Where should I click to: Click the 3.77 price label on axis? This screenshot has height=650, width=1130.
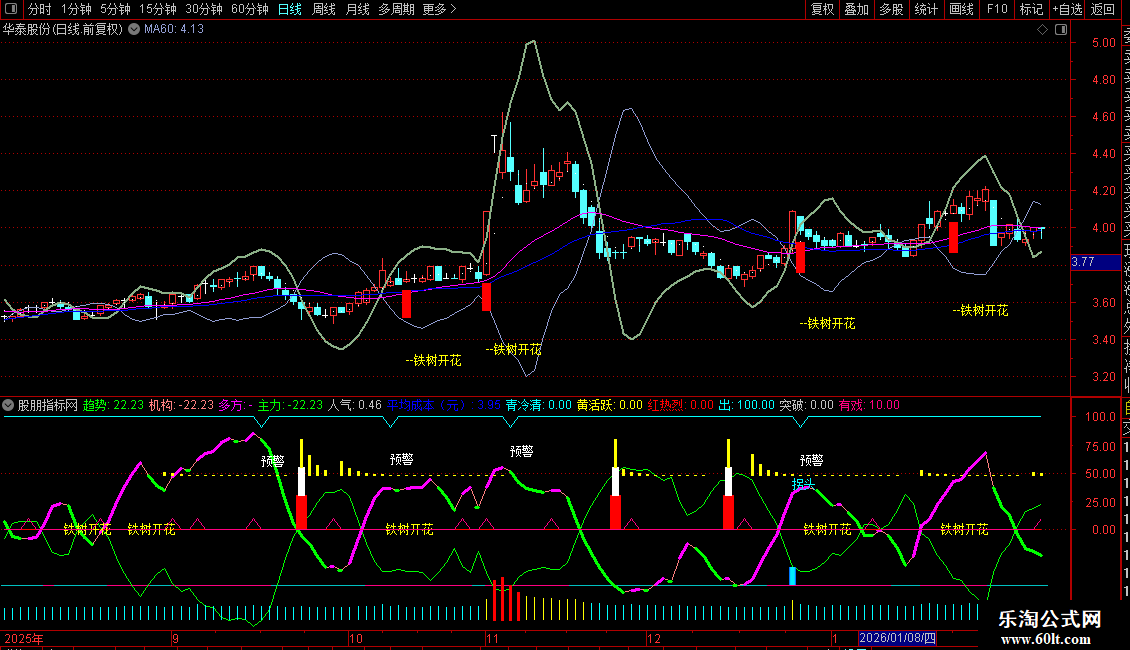[1084, 262]
